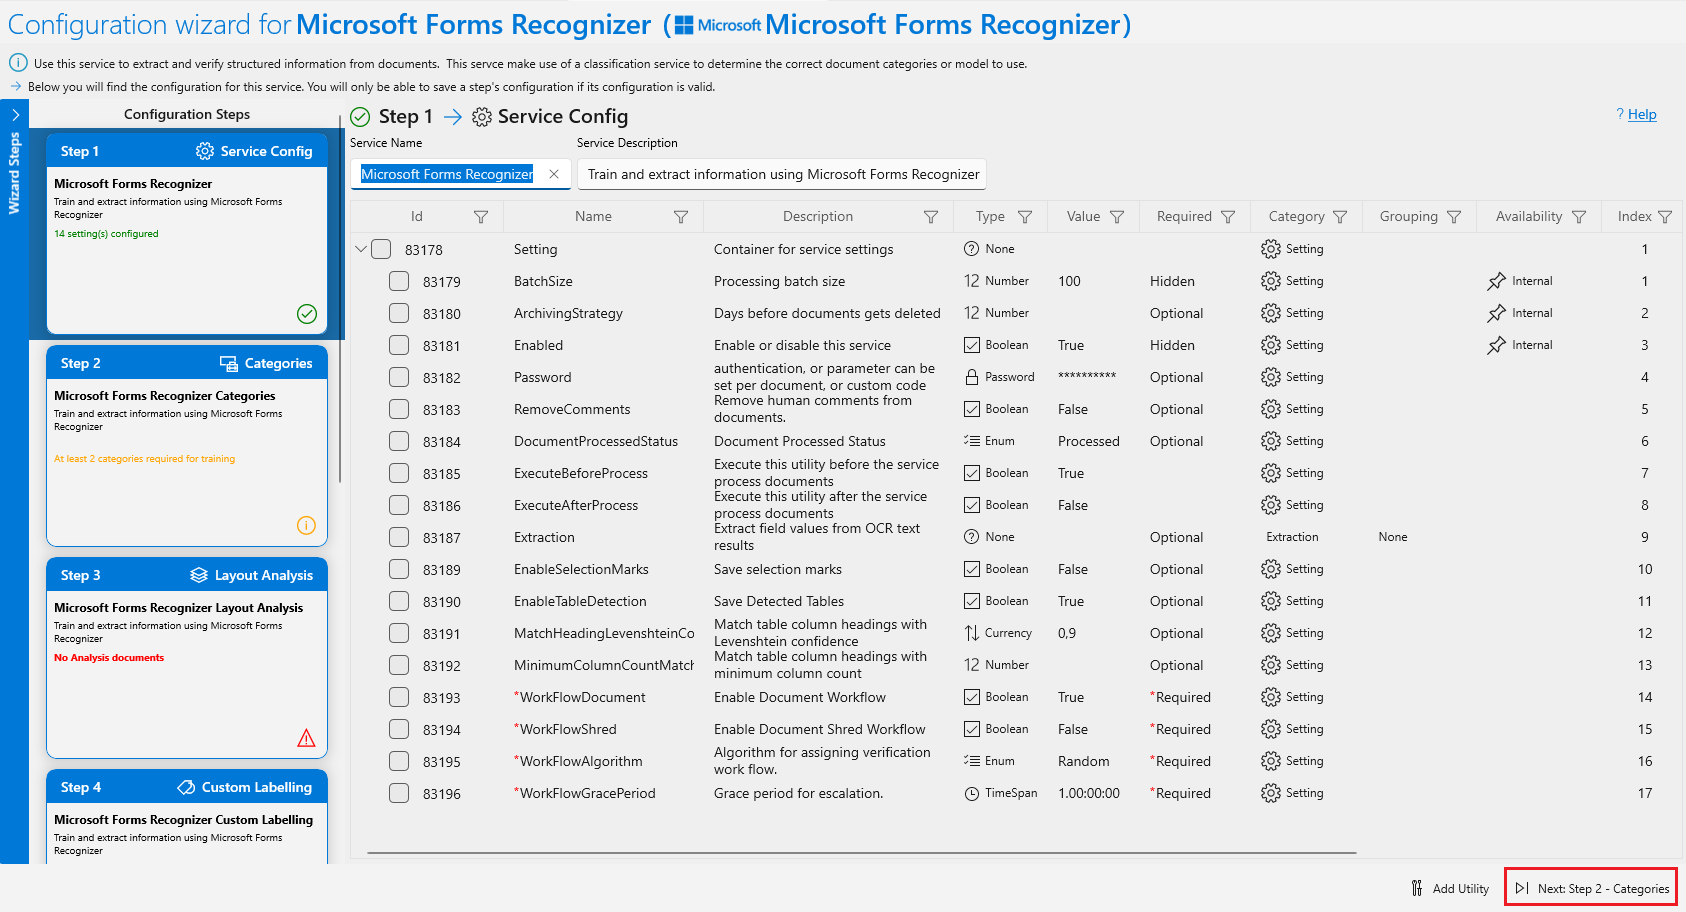Click the 100 value for BatchSize

(x=1069, y=281)
